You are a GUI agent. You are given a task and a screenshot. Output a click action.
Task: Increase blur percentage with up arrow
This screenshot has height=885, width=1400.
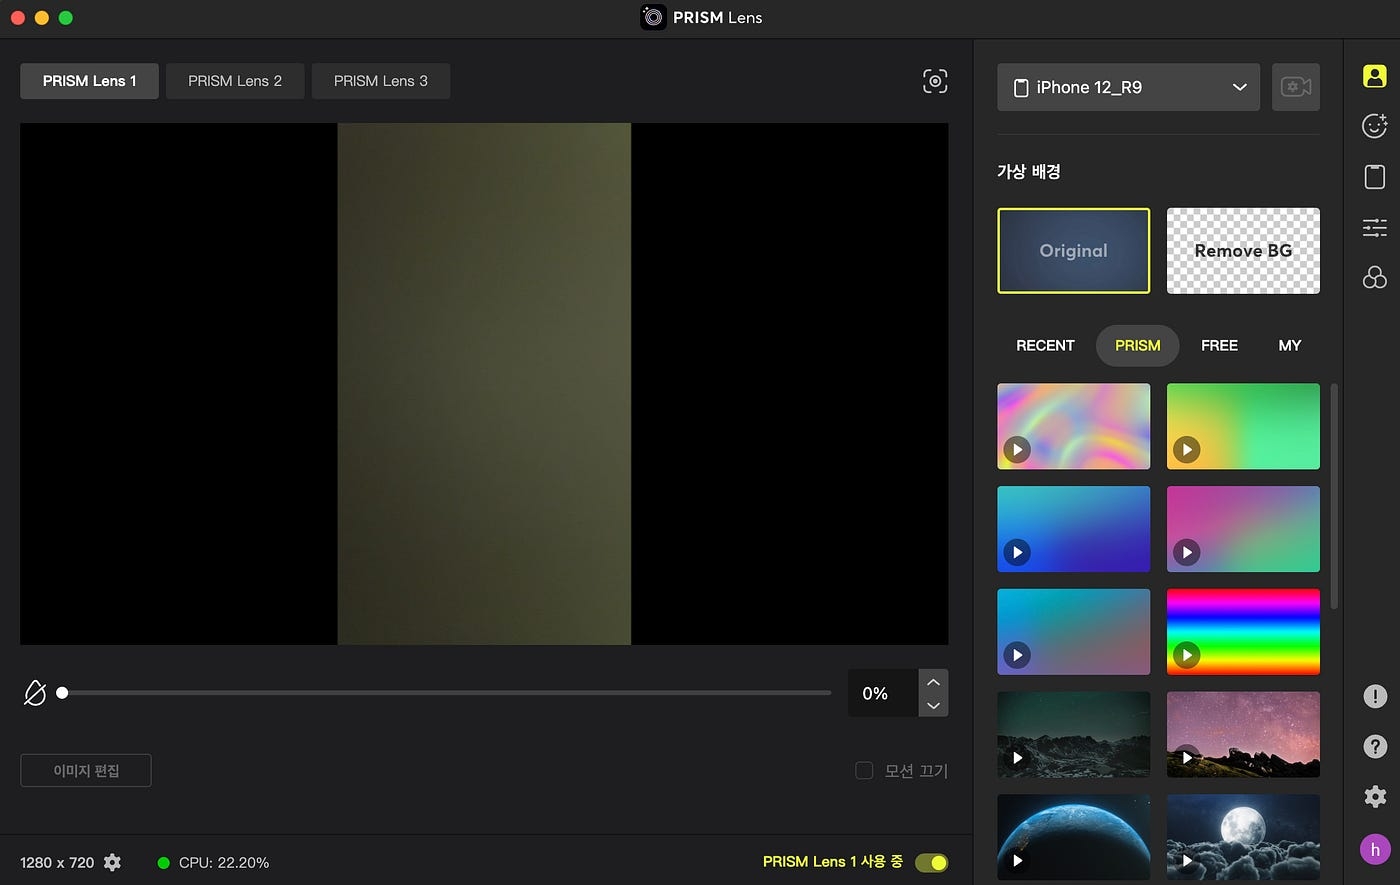[933, 682]
